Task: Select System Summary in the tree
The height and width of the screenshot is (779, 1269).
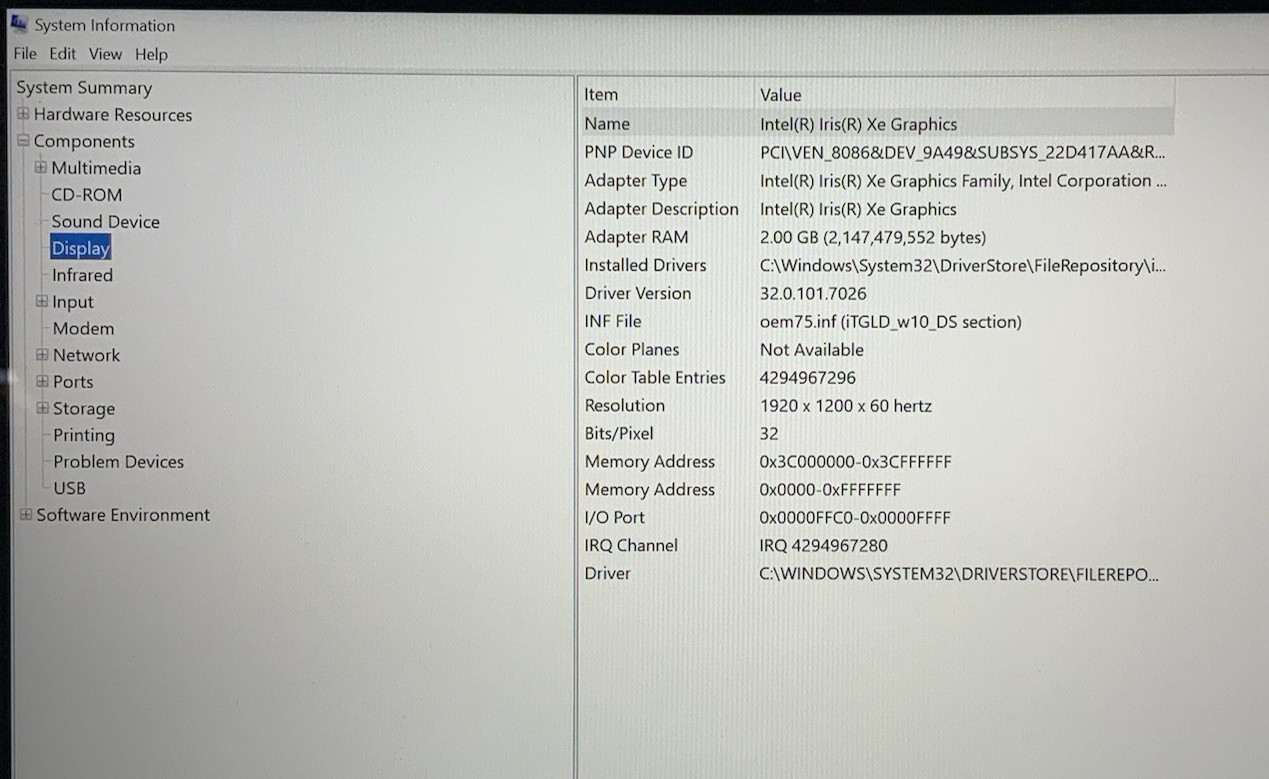Action: coord(84,88)
